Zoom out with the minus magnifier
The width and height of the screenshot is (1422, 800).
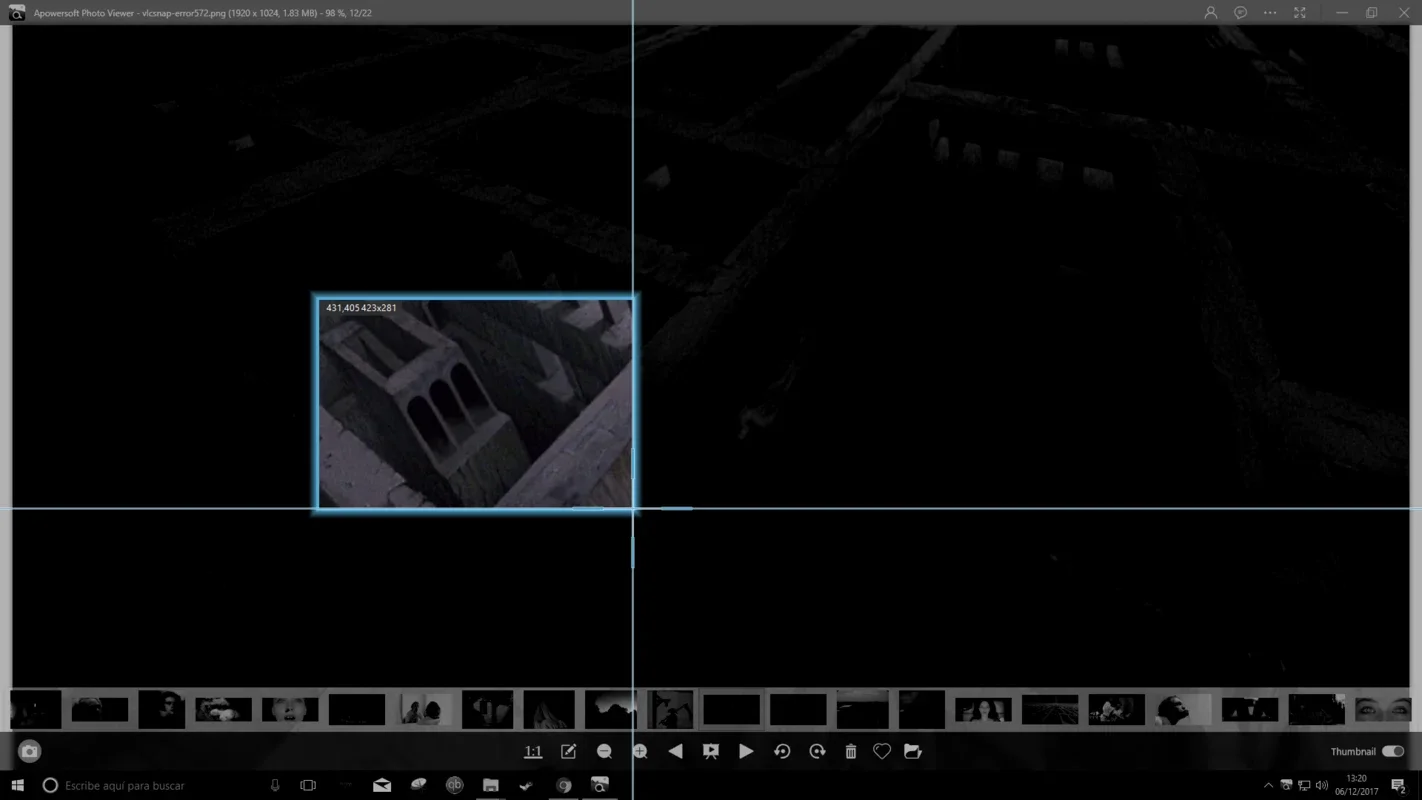(604, 751)
